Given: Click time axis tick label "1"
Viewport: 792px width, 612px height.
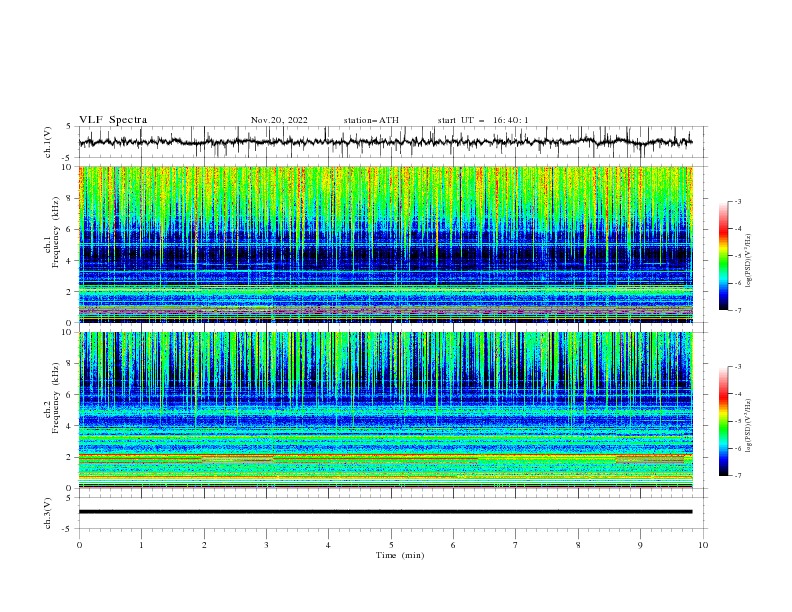Looking at the screenshot, I should click(141, 545).
